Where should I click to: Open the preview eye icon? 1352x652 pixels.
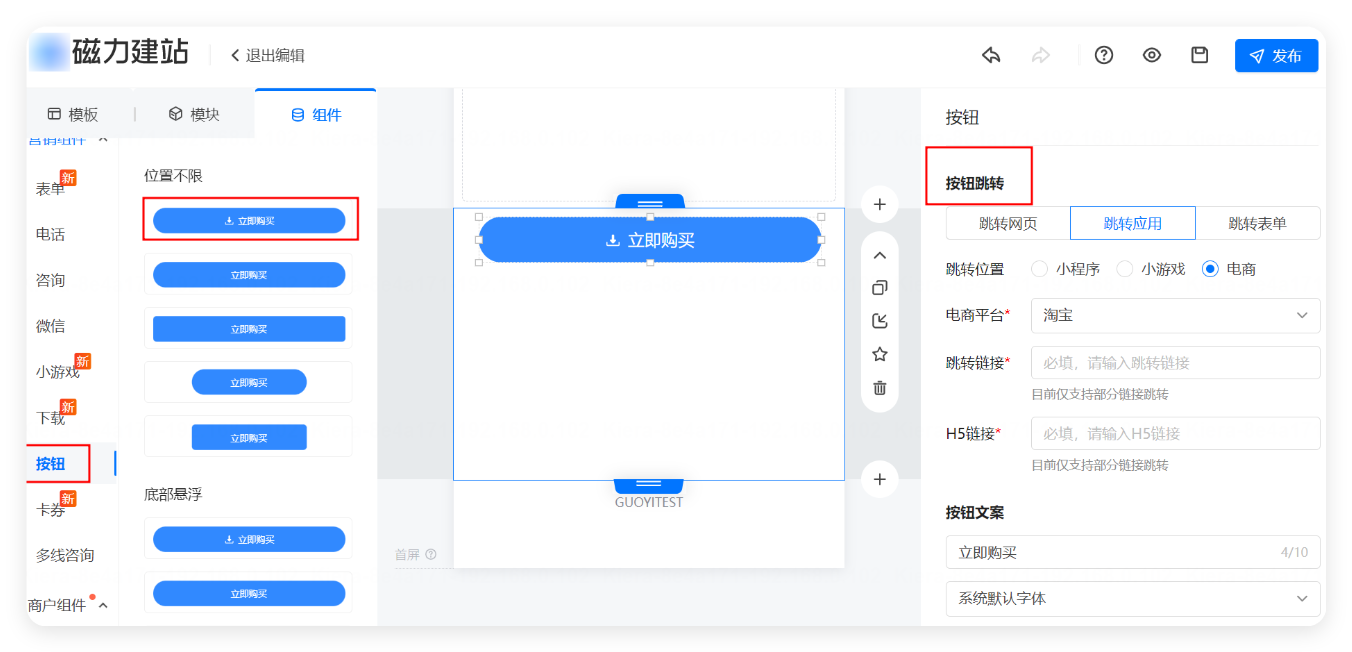(1151, 56)
